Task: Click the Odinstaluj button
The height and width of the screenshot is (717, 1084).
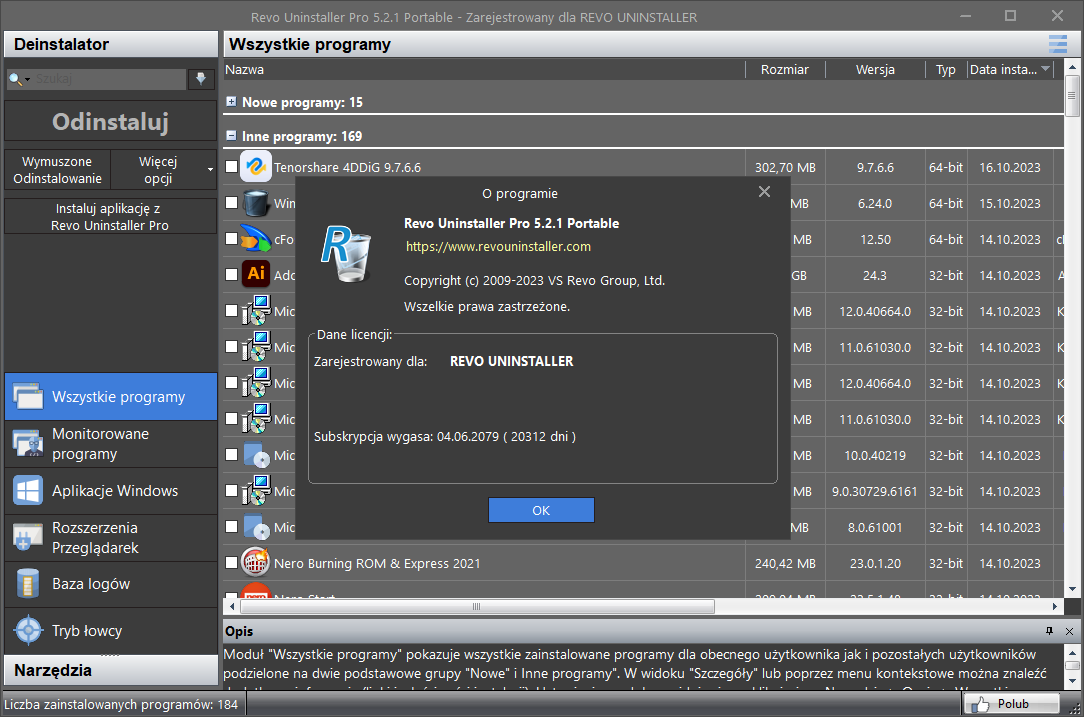Action: 111,122
